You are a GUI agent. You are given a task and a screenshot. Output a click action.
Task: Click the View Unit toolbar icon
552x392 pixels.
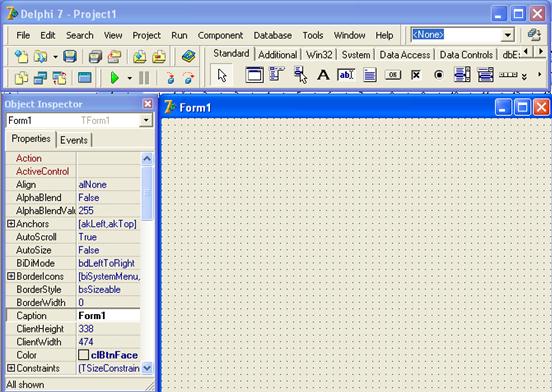point(21,78)
